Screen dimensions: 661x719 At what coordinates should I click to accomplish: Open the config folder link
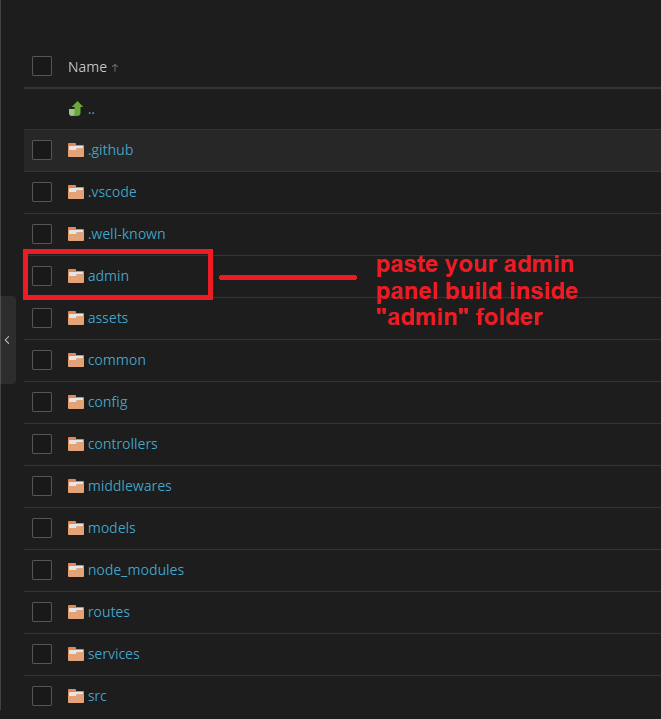[x=108, y=402]
